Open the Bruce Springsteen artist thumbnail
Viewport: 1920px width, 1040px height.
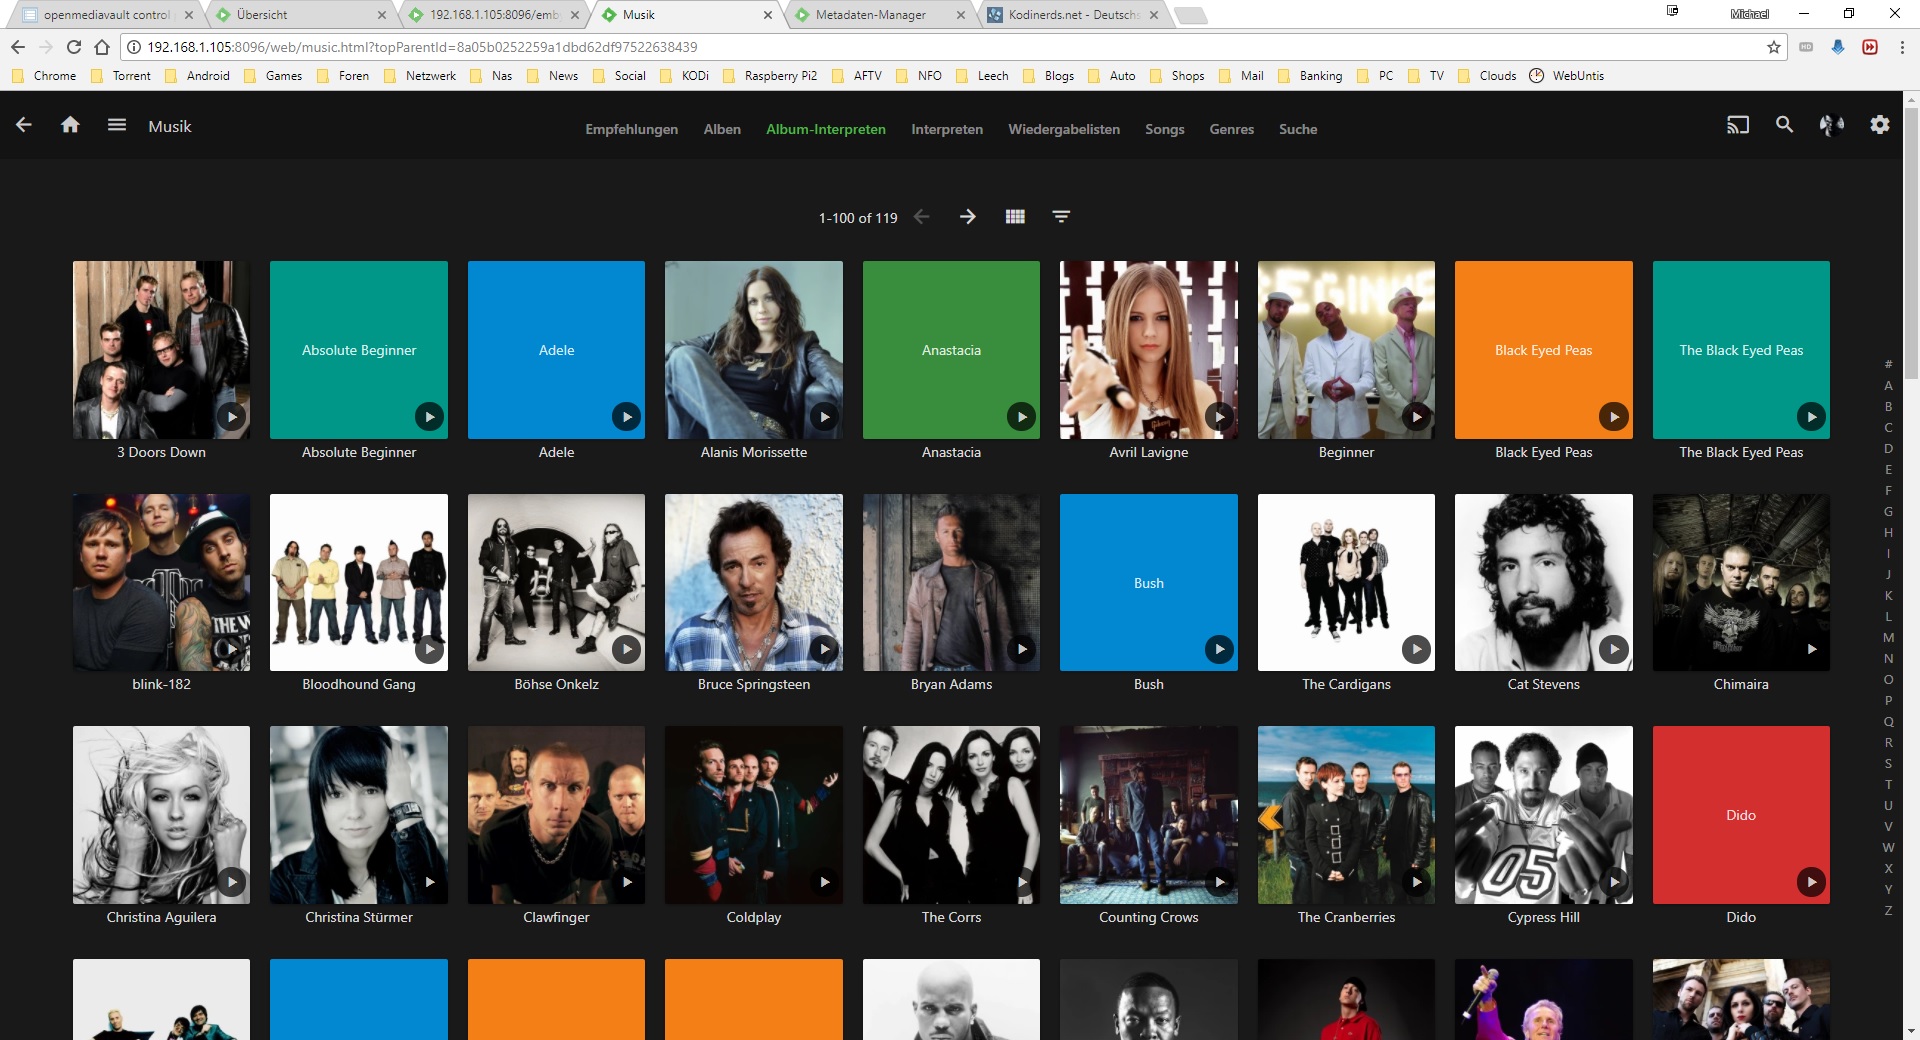754,582
